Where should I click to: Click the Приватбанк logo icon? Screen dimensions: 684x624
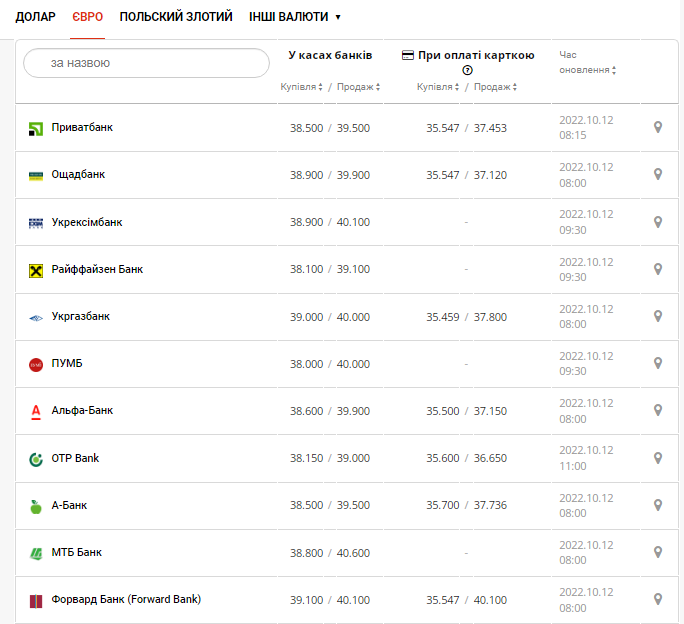pyautogui.click(x=36, y=129)
